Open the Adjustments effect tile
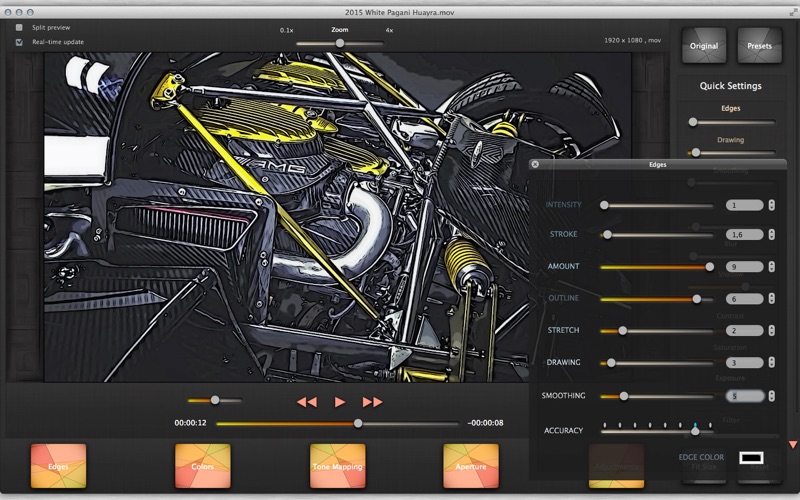The image size is (800, 500). 616,466
